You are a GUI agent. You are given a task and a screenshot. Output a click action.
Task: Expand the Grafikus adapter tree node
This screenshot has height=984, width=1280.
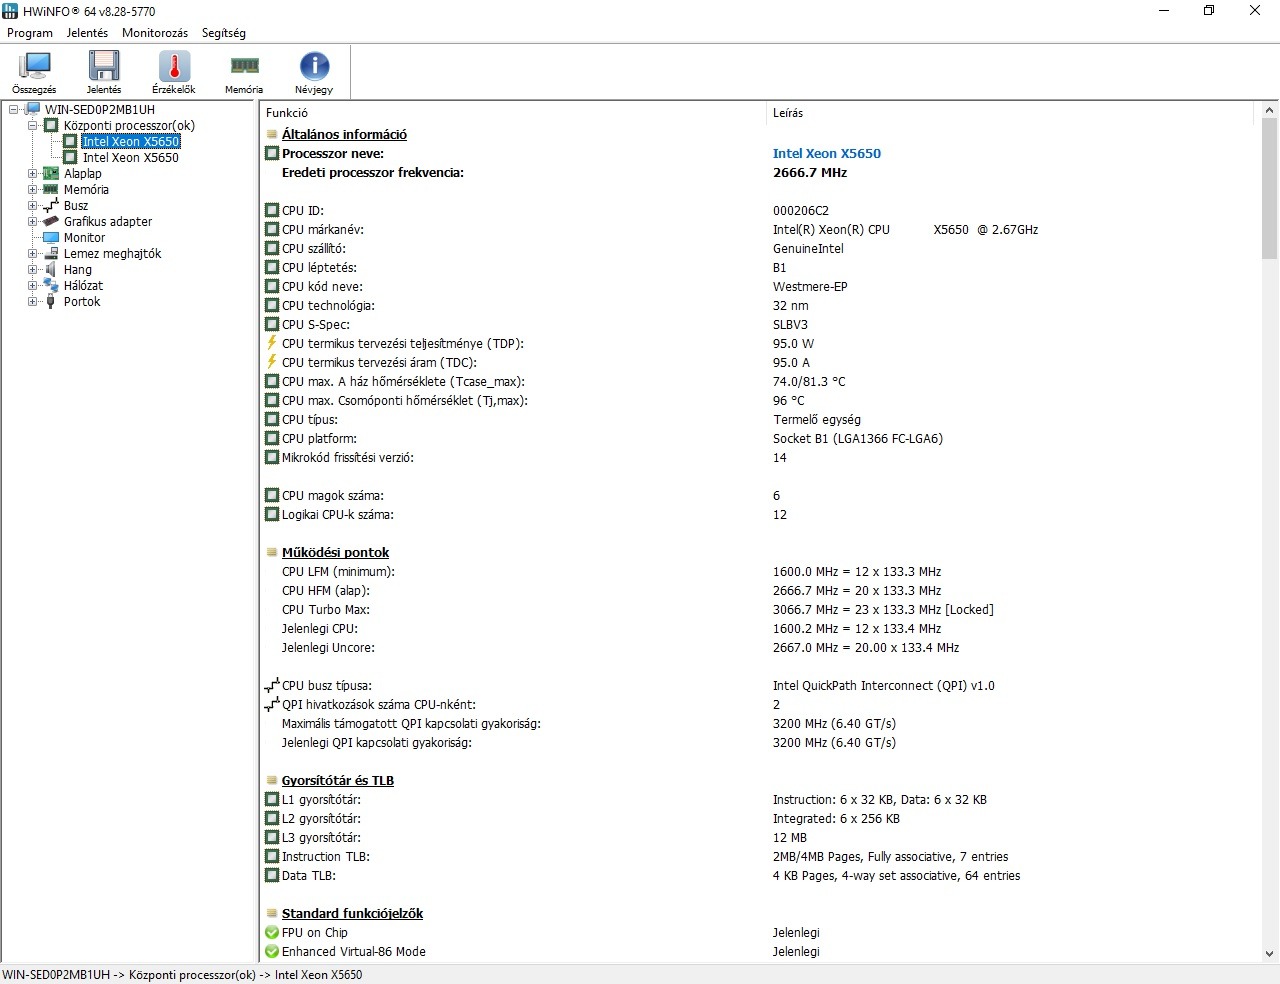(x=32, y=221)
